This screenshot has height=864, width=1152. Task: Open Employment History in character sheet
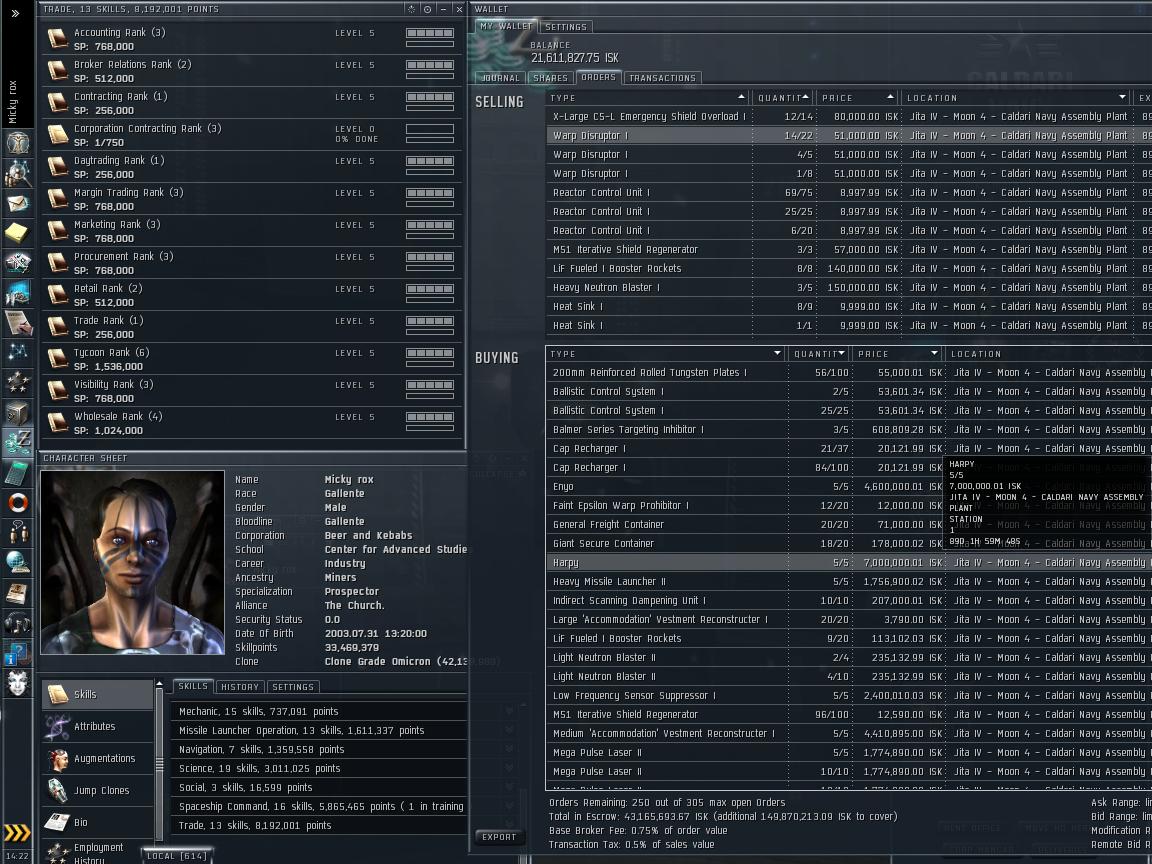(98, 853)
